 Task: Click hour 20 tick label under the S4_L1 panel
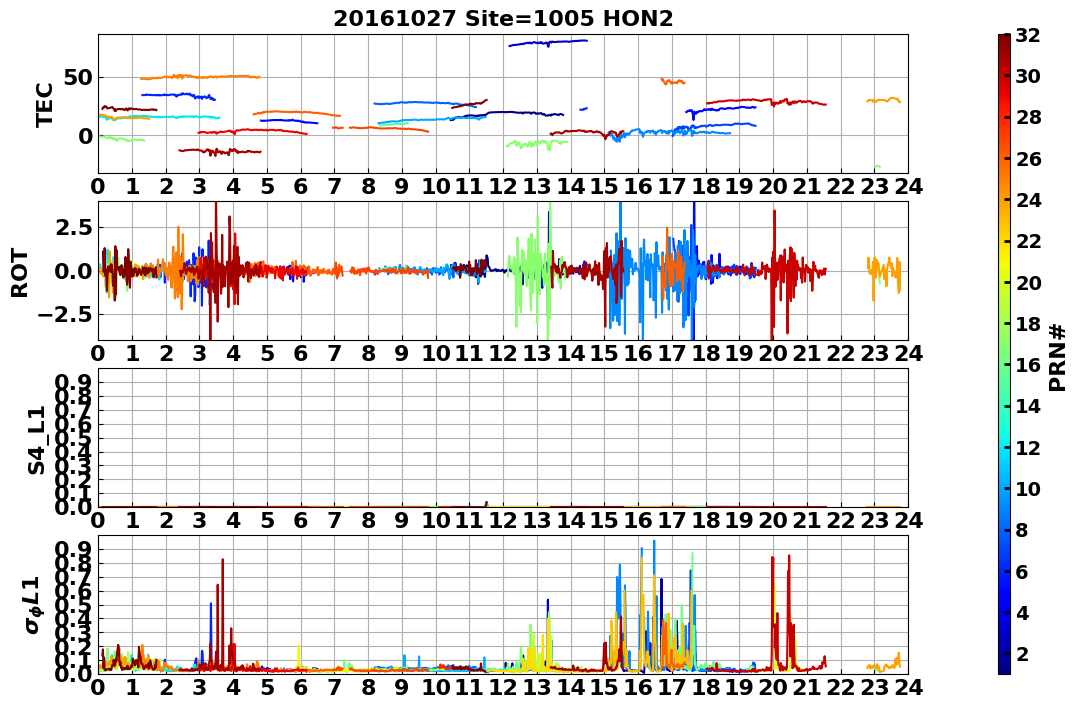tap(773, 521)
